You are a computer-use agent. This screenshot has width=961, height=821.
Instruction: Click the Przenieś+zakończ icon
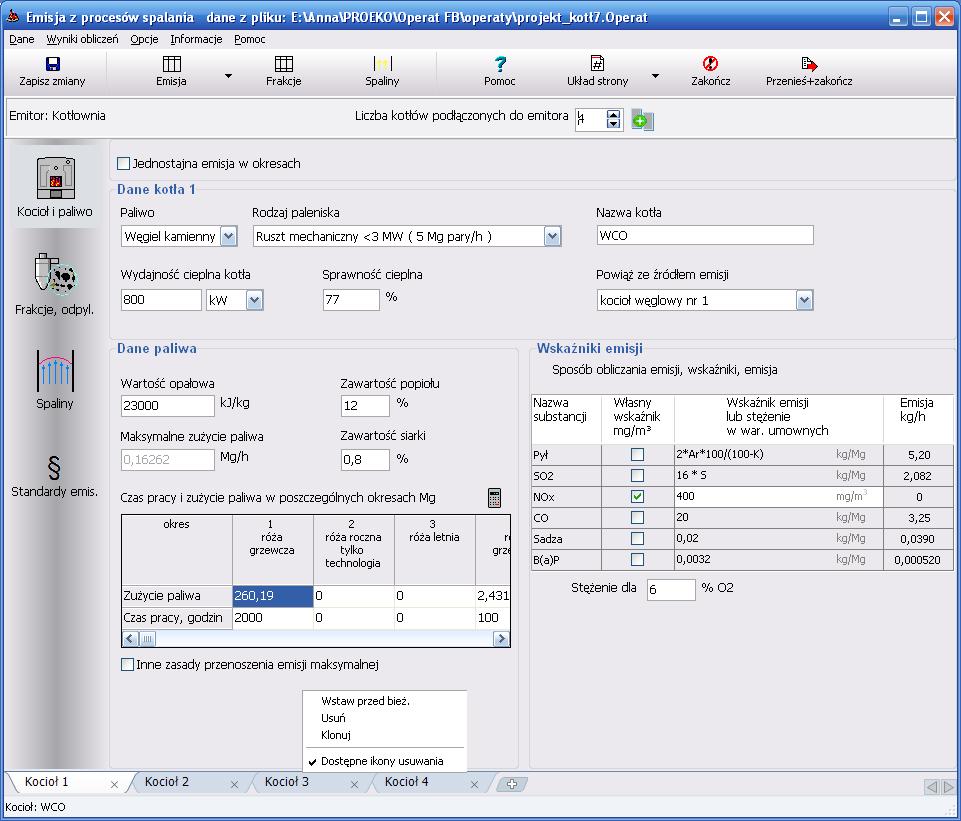point(809,64)
